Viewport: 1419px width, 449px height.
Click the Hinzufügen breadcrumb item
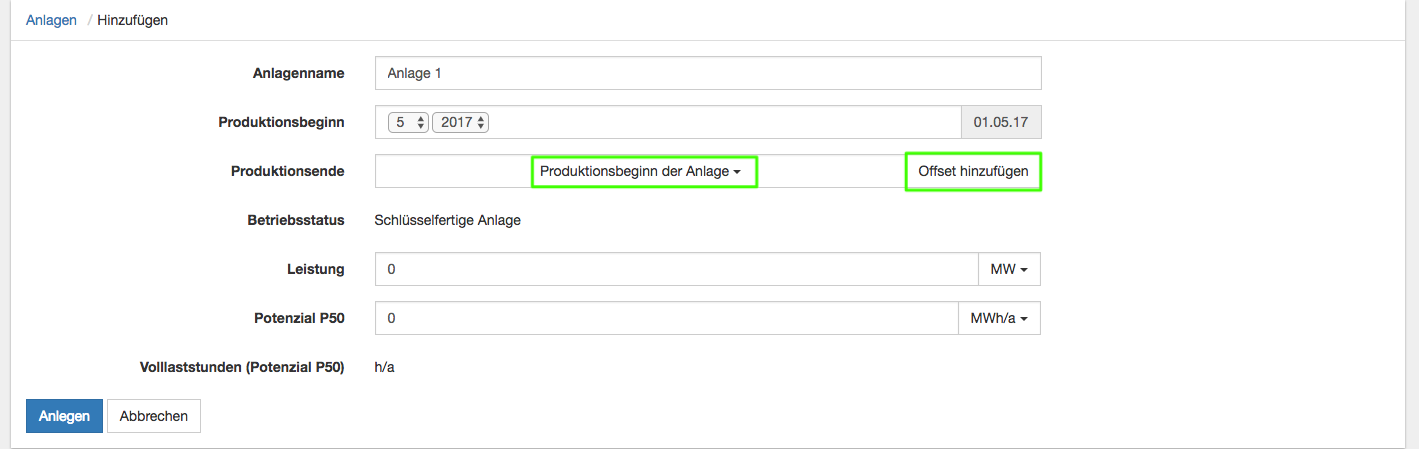coord(132,20)
